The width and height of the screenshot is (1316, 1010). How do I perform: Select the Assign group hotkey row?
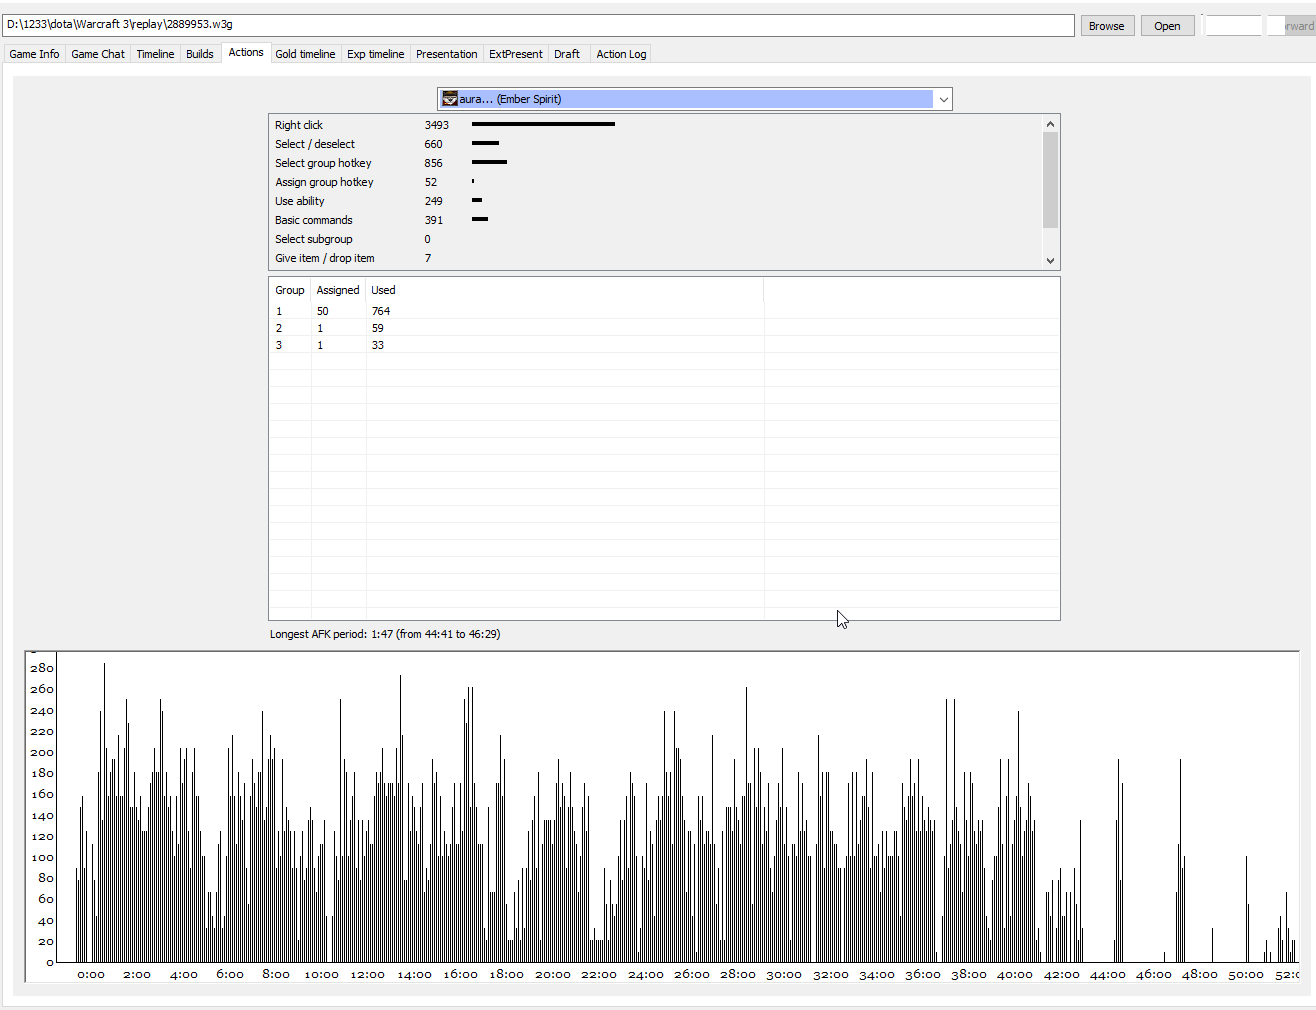click(x=655, y=182)
